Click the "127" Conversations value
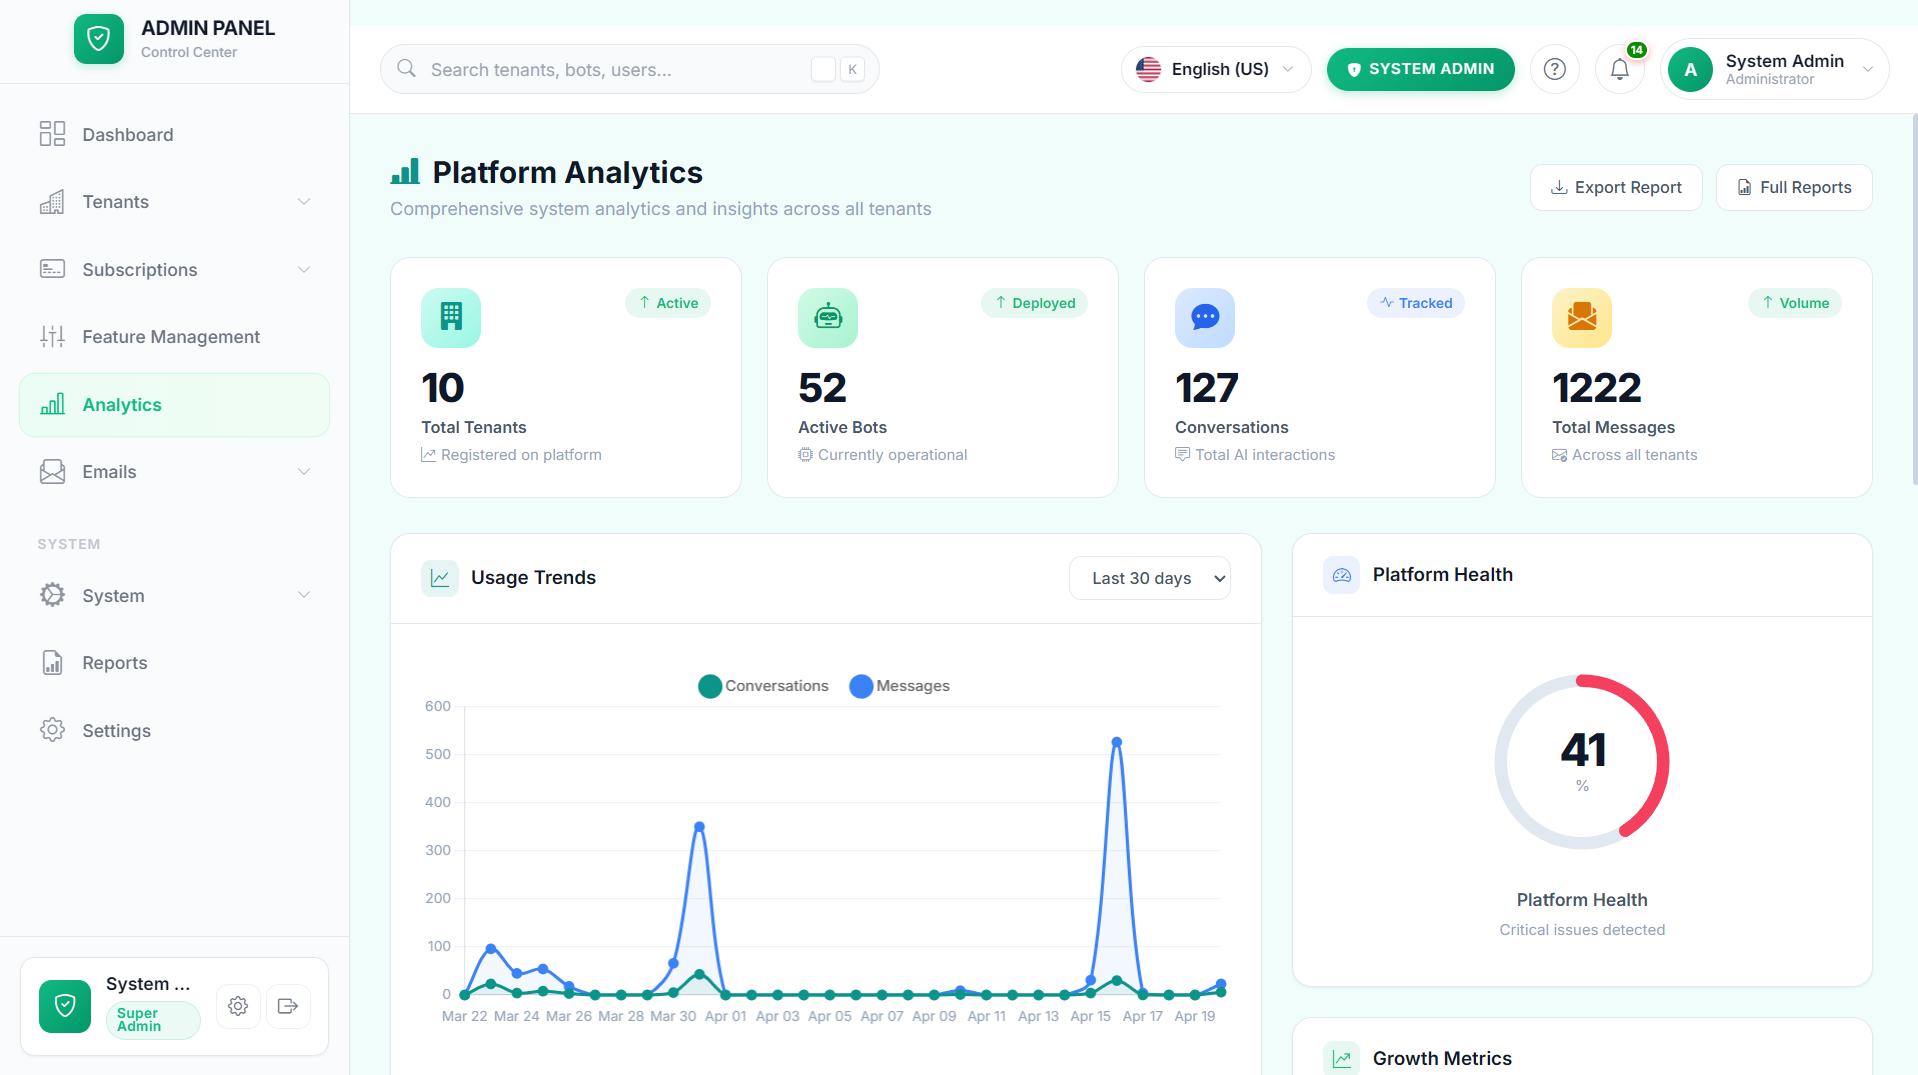 (x=1207, y=388)
